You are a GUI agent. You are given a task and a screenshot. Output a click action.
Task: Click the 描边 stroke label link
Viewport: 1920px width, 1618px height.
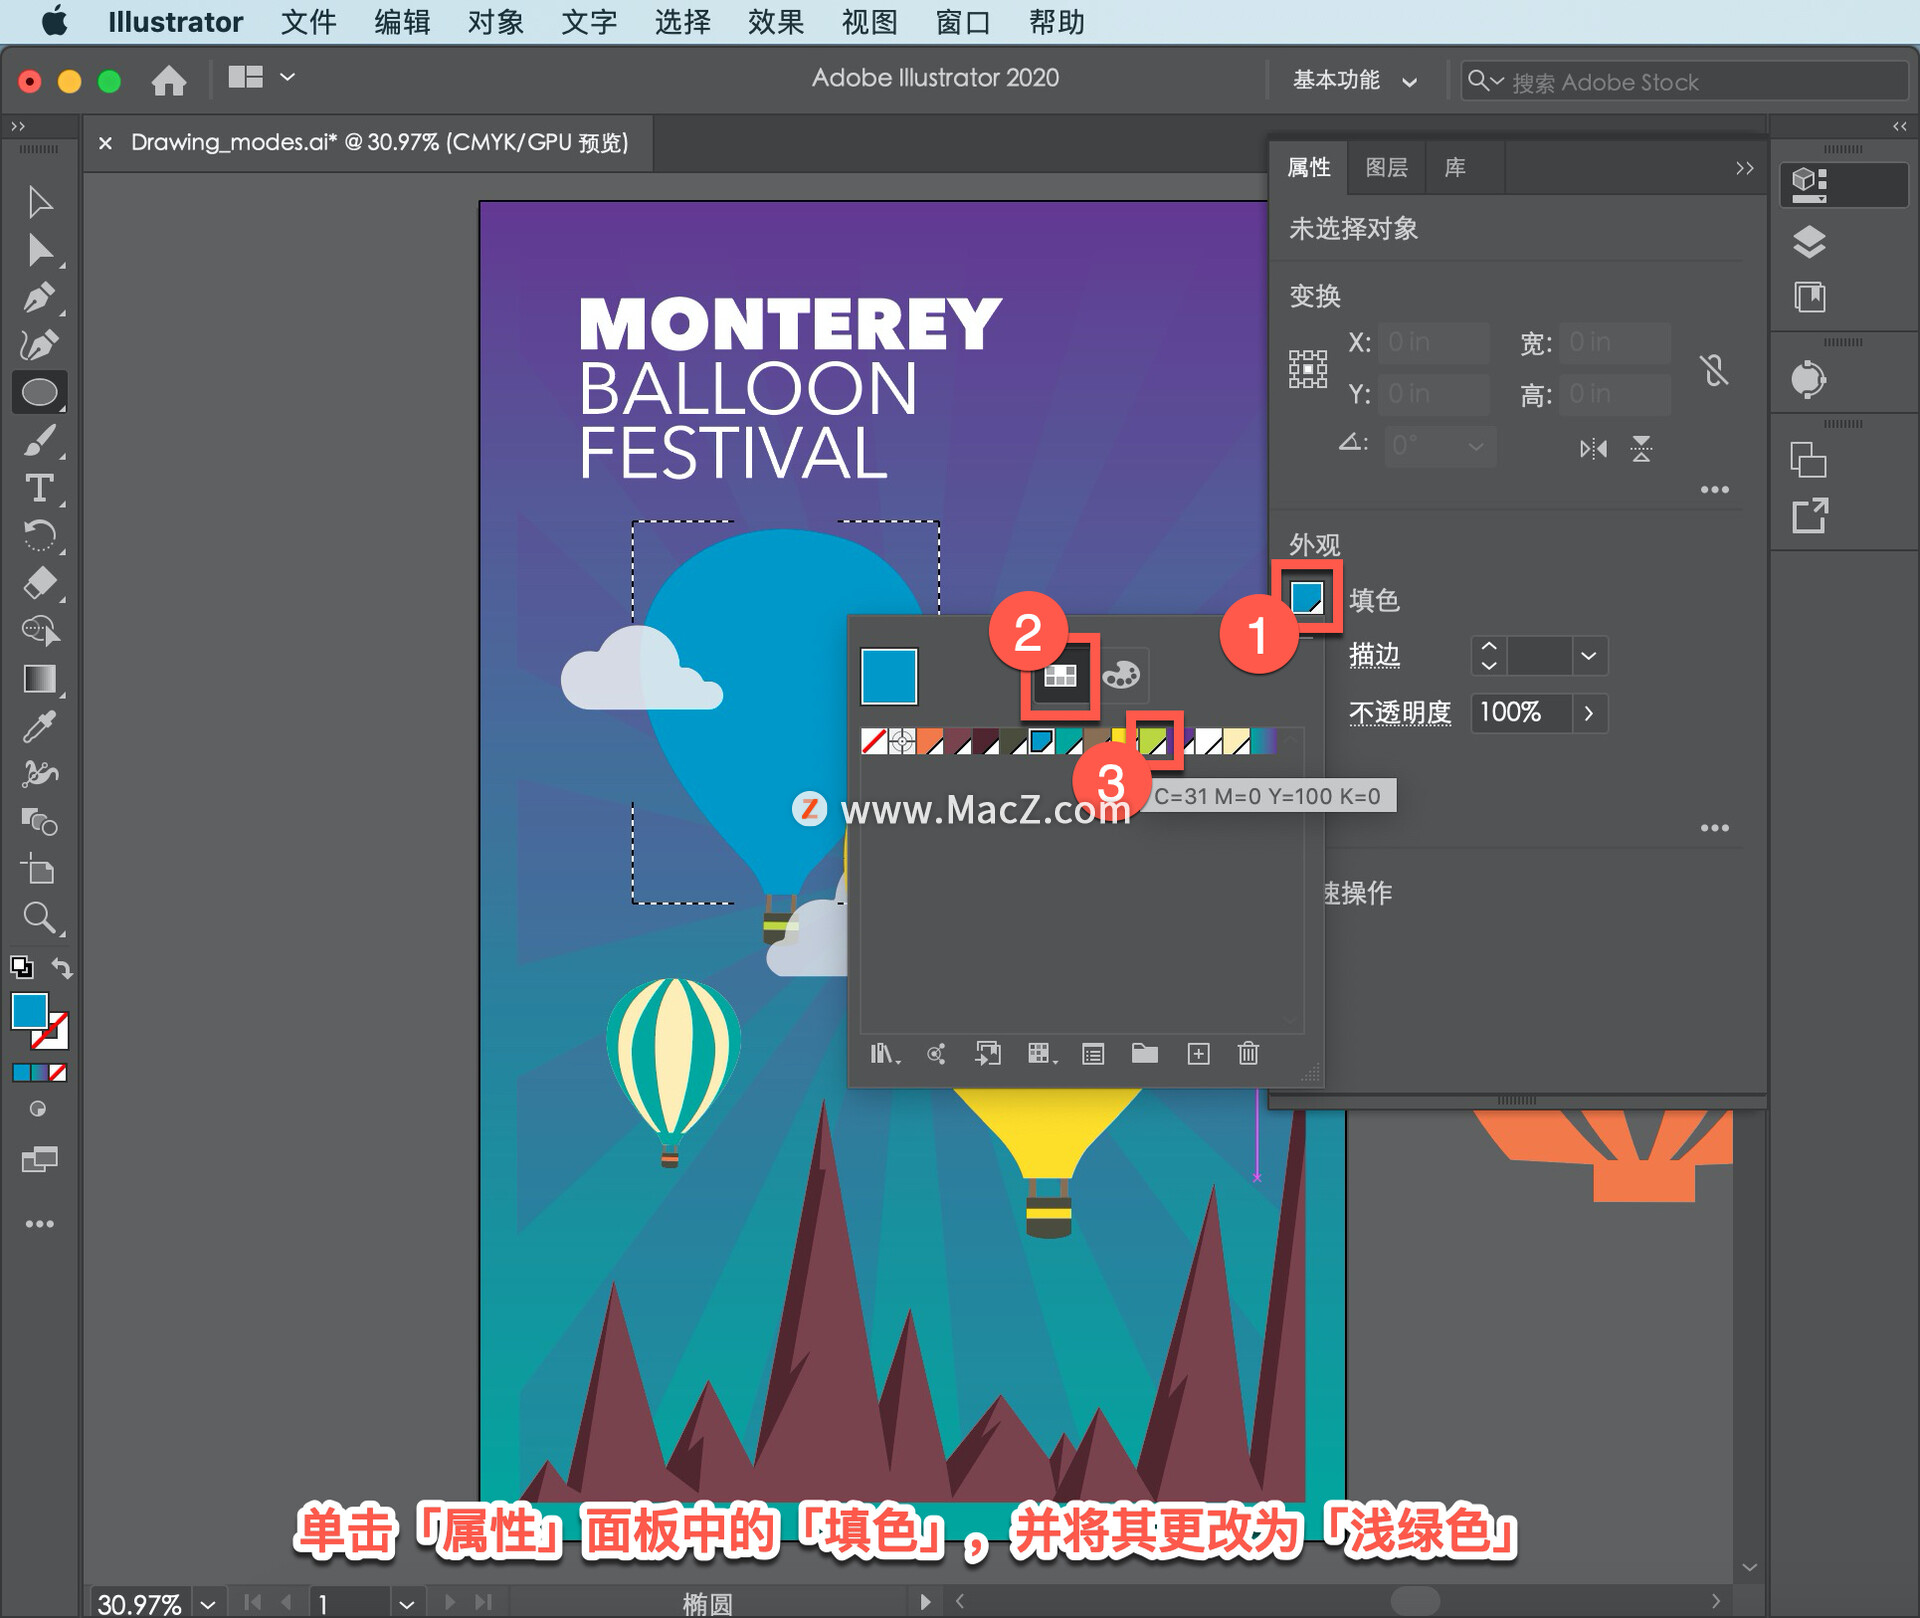[x=1374, y=656]
